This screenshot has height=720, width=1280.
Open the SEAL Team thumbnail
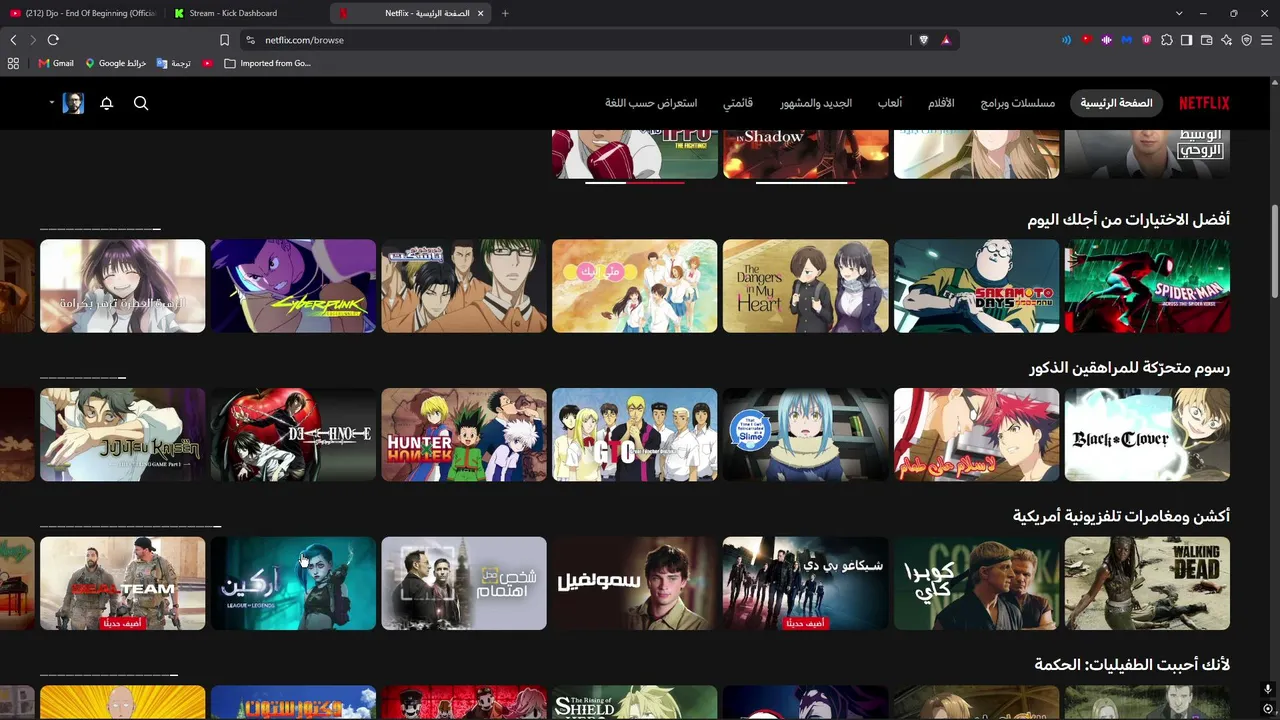(122, 583)
